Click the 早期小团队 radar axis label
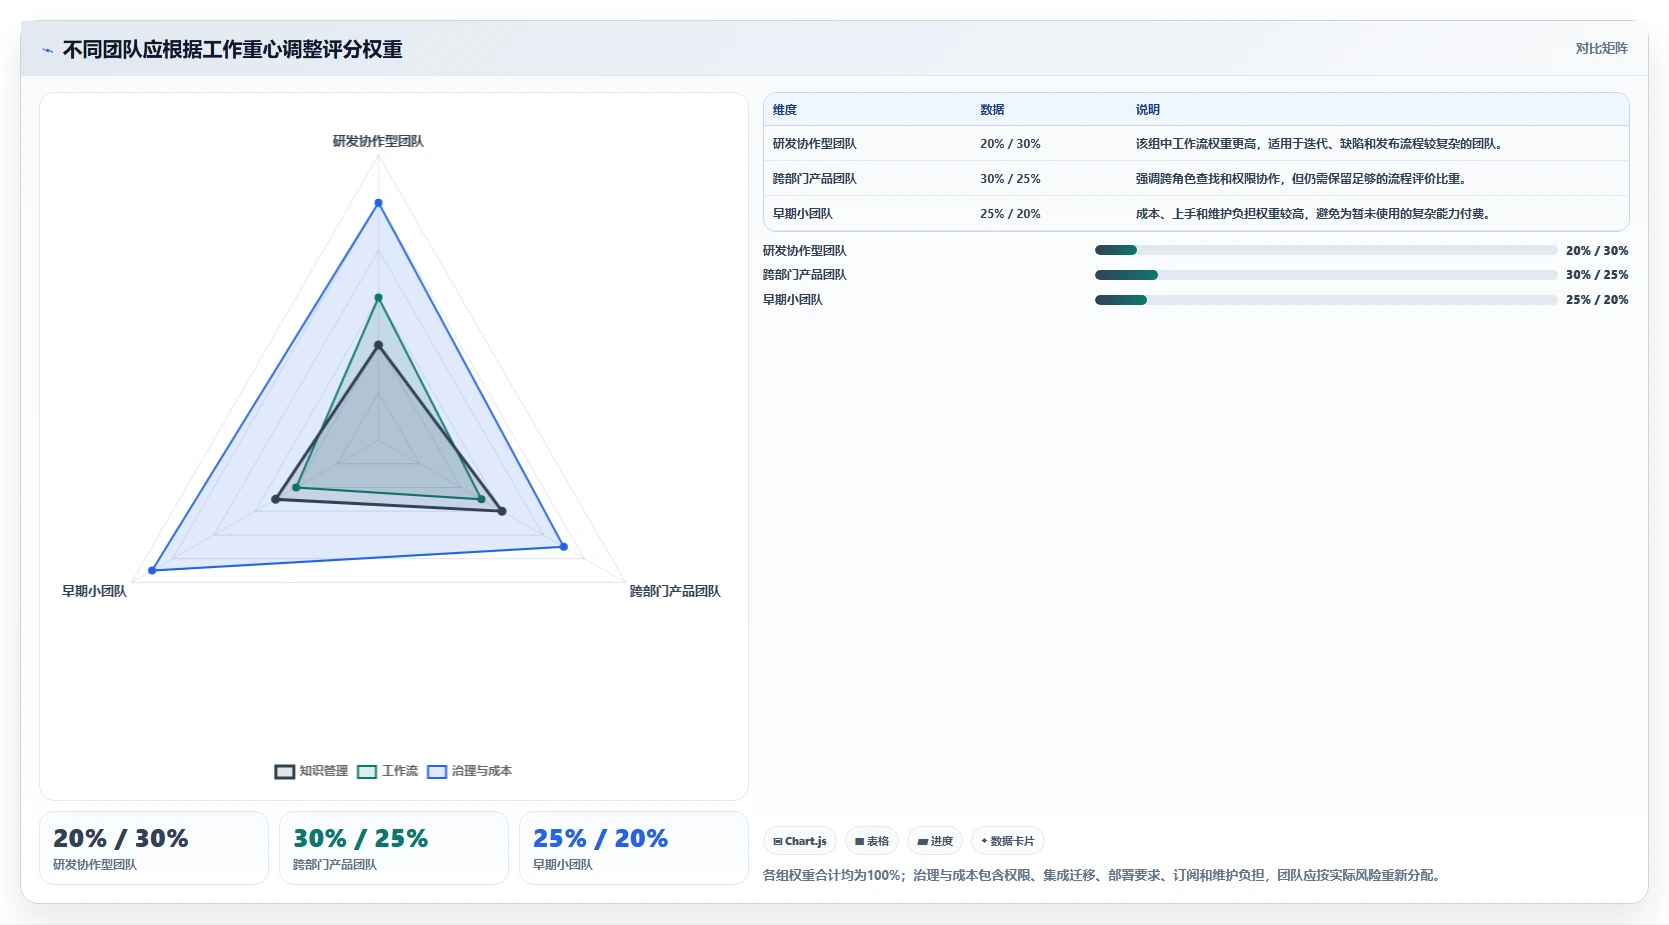This screenshot has height=925, width=1669. [x=95, y=591]
